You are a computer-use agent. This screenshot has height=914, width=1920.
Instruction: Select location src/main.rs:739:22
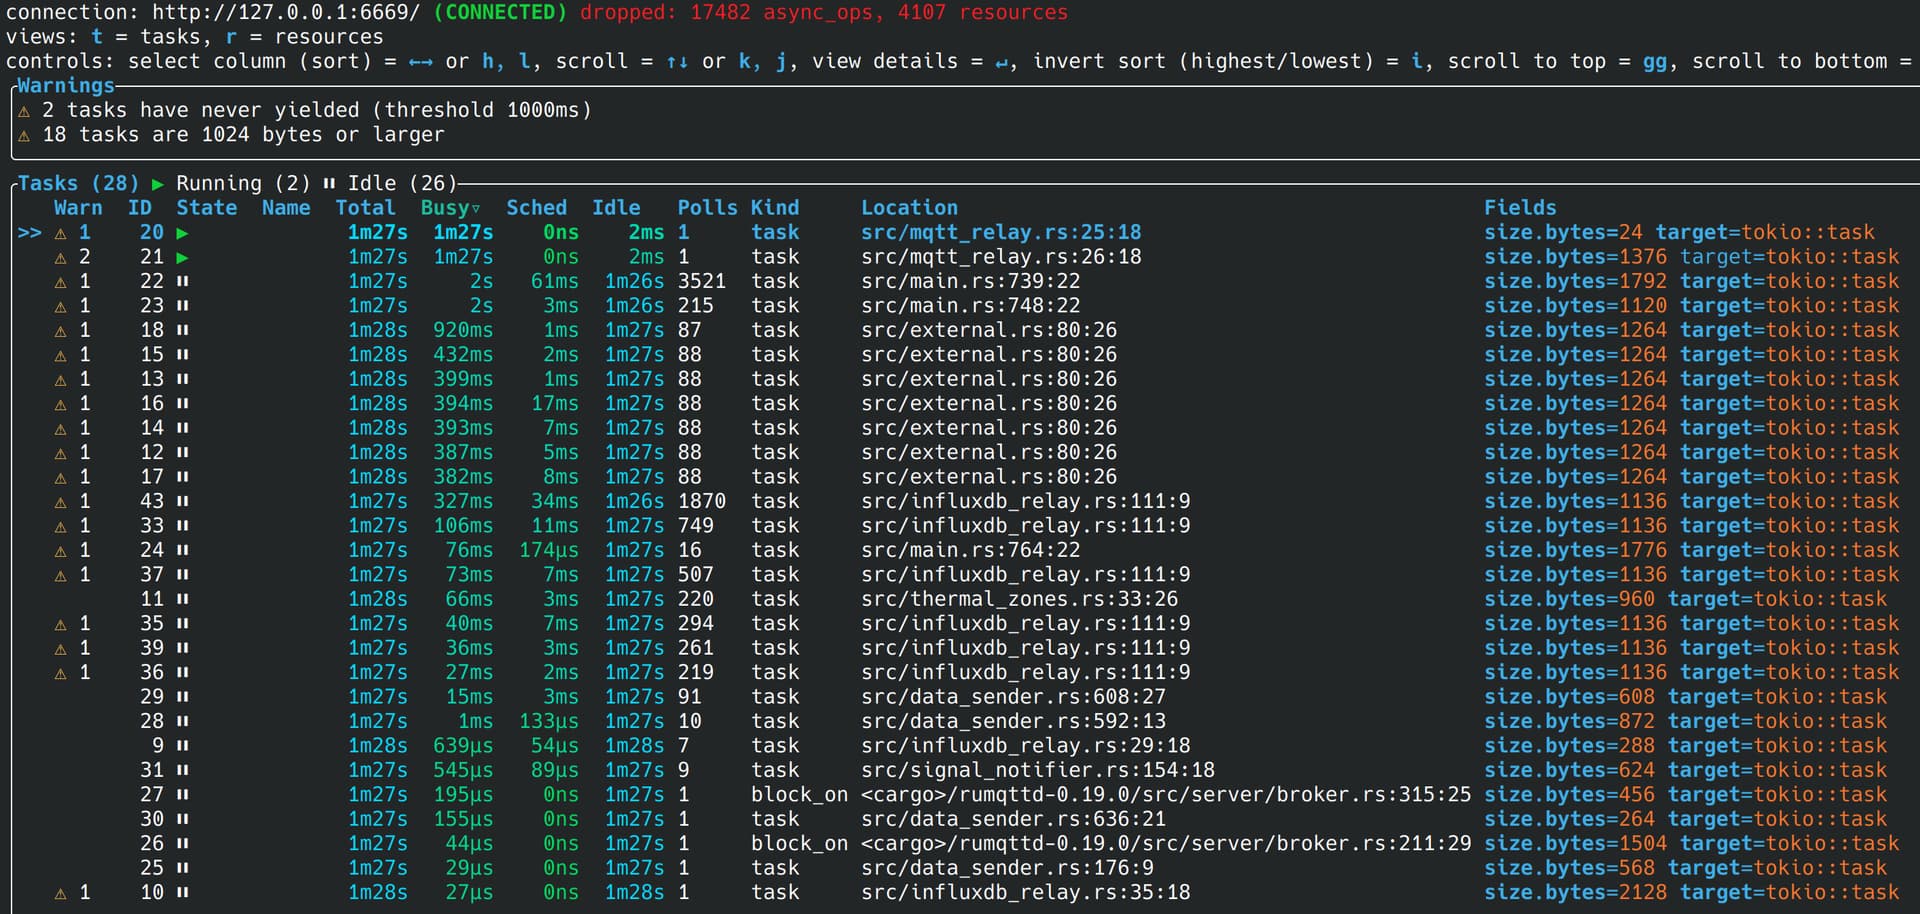971,282
